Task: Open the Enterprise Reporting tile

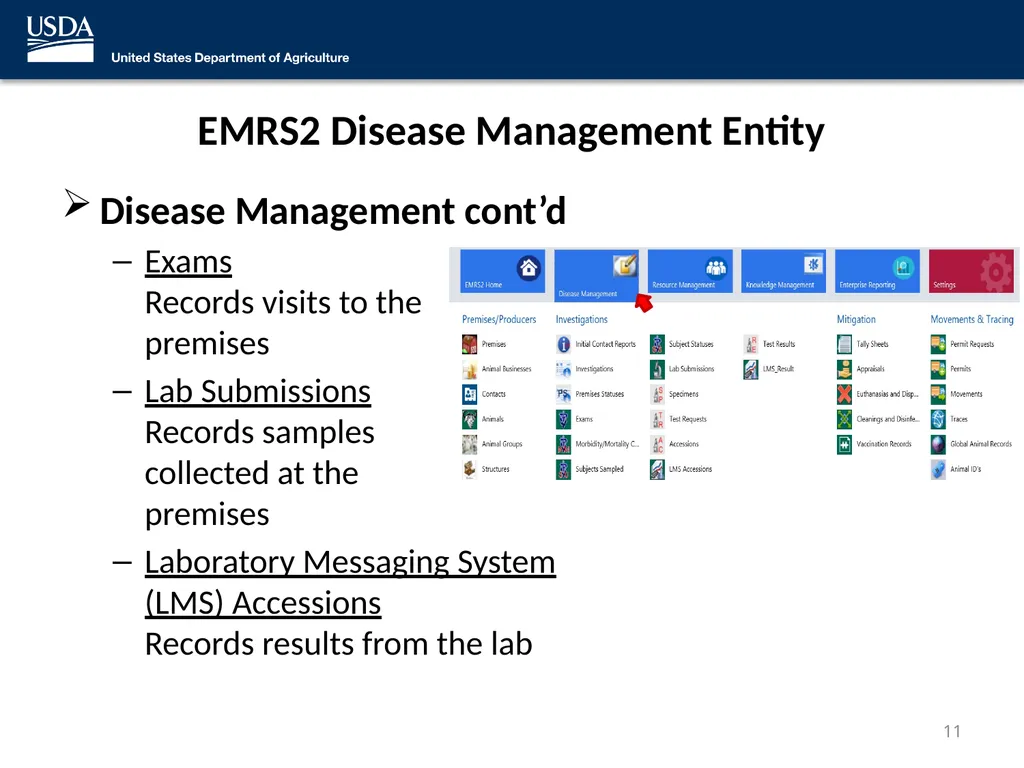Action: [x=877, y=271]
